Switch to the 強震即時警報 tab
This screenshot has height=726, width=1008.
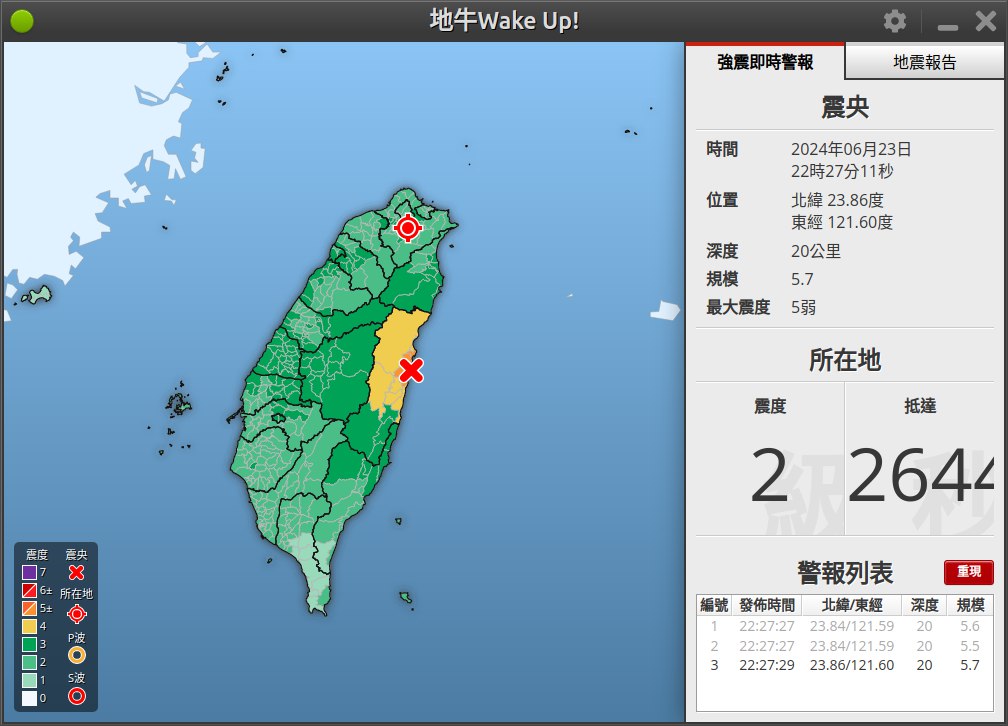coord(765,62)
